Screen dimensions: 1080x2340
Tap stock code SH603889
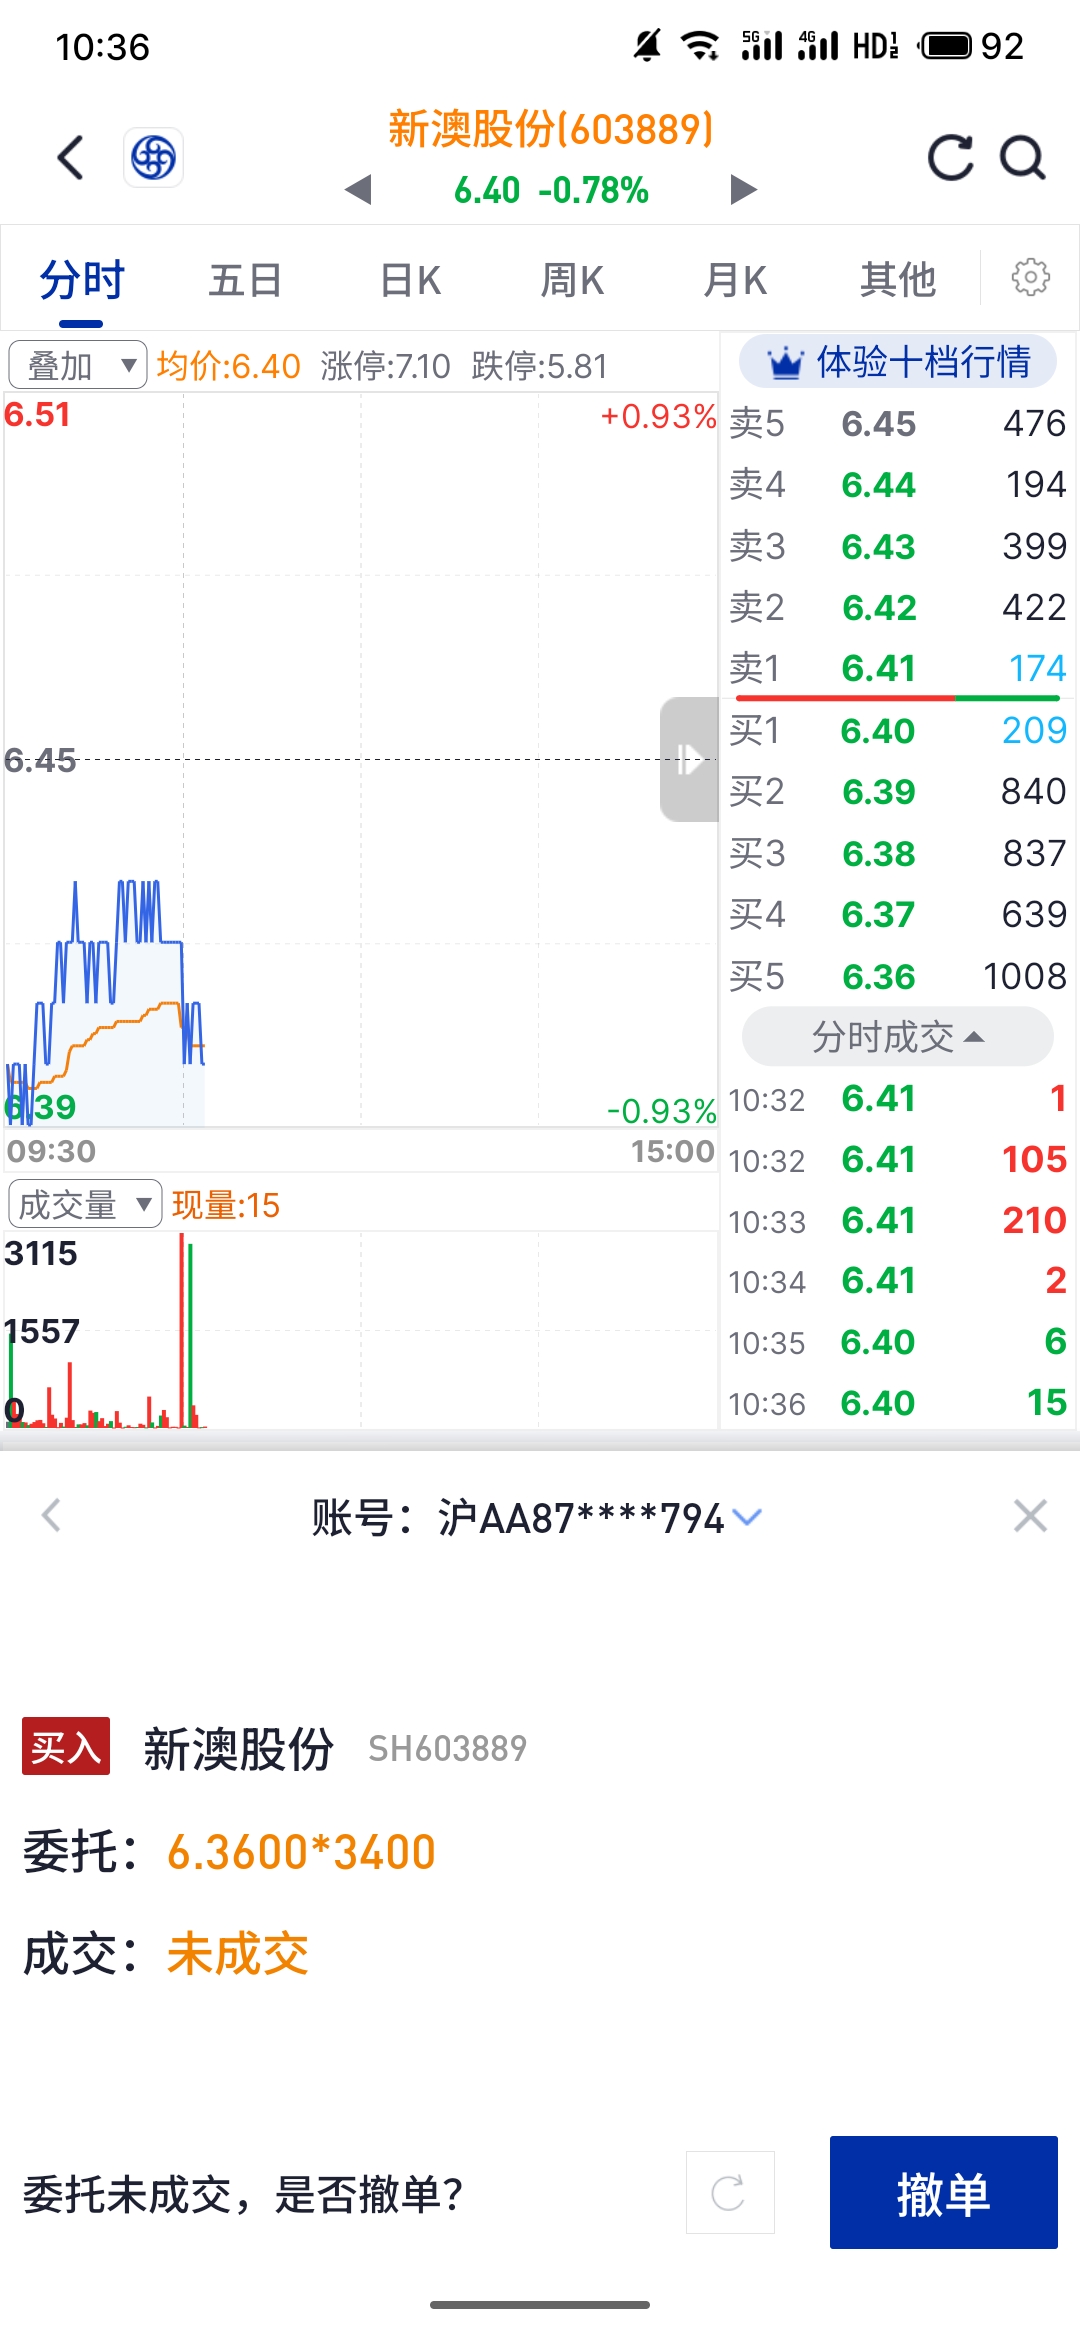(447, 1748)
